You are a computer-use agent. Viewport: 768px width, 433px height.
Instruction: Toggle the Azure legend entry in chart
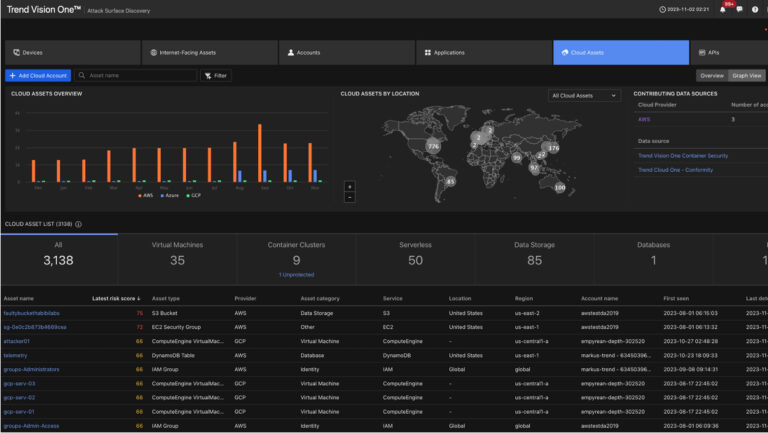169,195
